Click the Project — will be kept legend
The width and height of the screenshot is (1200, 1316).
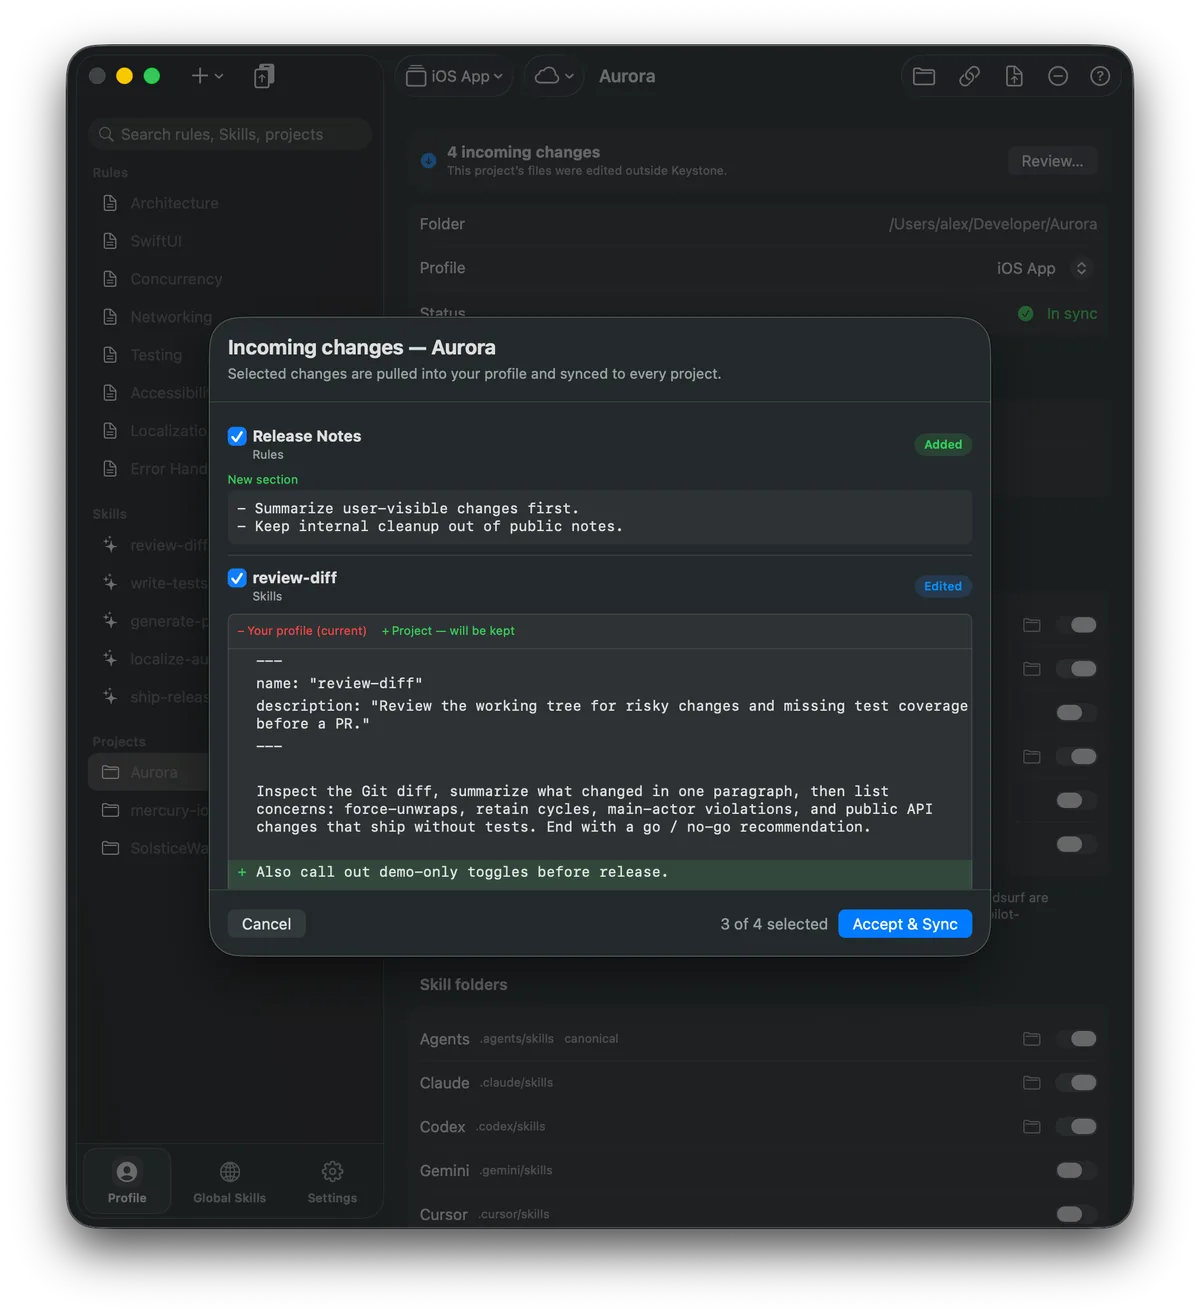coord(448,631)
